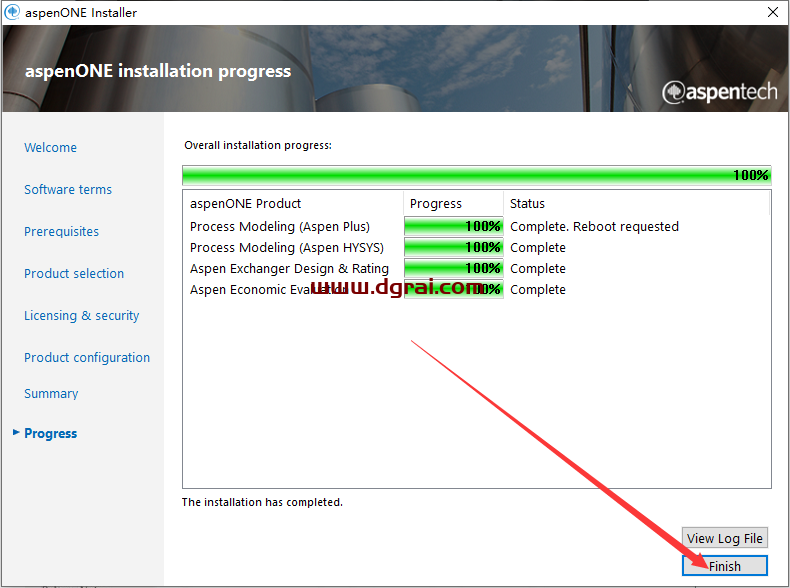This screenshot has width=790, height=588.
Task: Jump to Product selection step
Action: point(74,274)
